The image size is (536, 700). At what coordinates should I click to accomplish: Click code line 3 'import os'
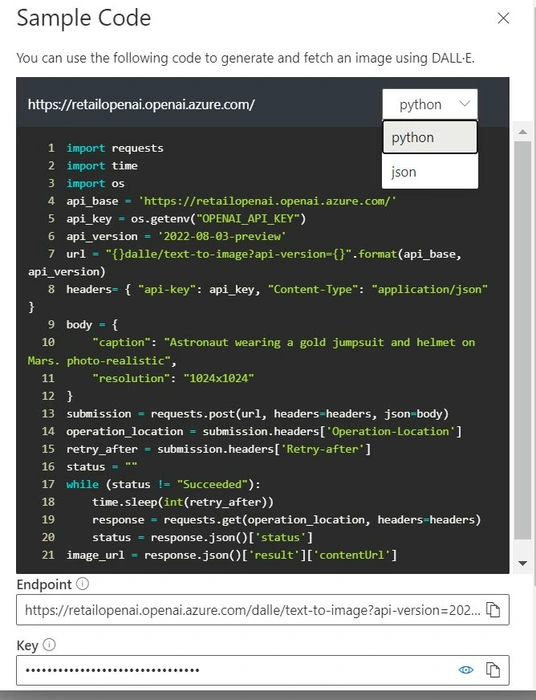point(96,183)
